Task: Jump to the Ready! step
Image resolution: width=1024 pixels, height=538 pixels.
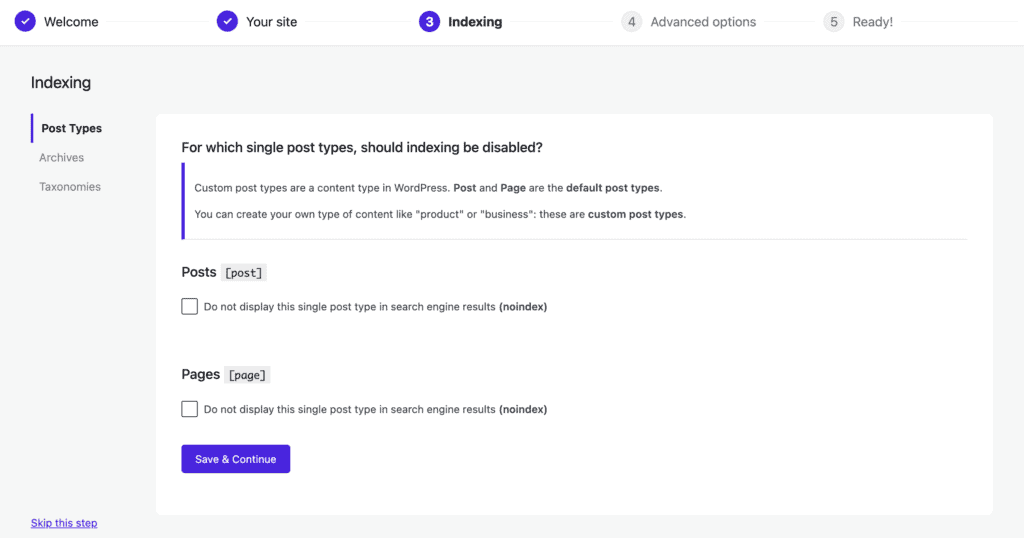Action: click(872, 22)
